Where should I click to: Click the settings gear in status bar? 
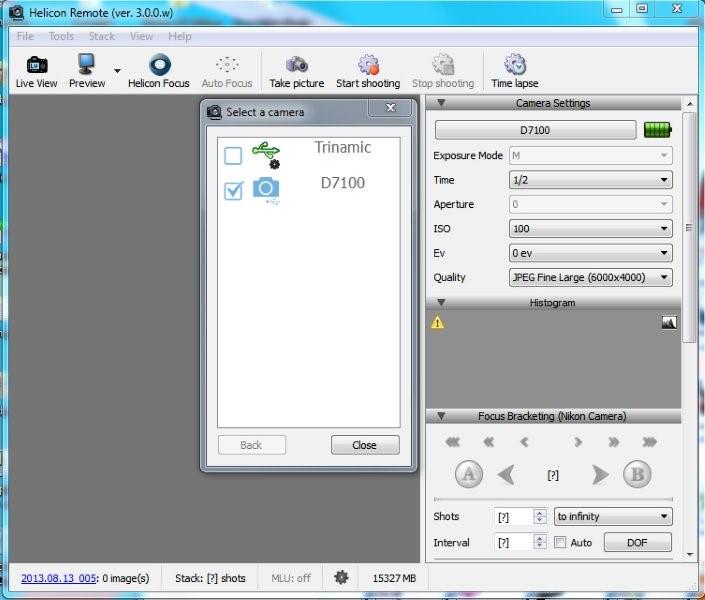(x=341, y=578)
